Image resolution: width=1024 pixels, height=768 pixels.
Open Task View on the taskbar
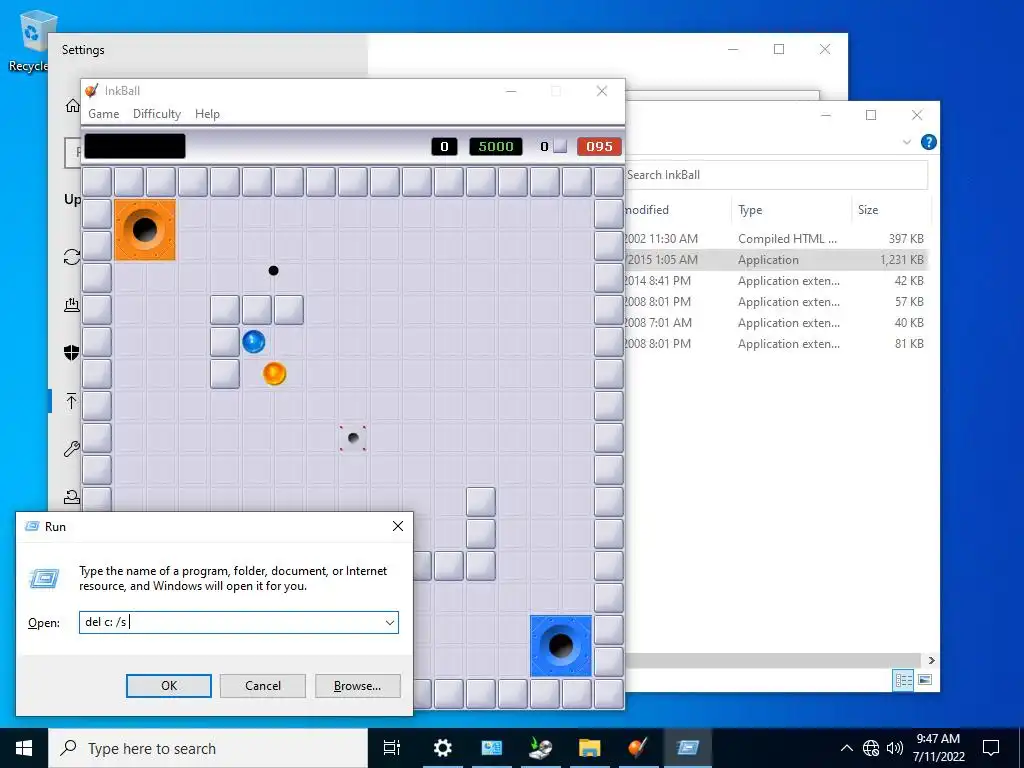tap(392, 748)
